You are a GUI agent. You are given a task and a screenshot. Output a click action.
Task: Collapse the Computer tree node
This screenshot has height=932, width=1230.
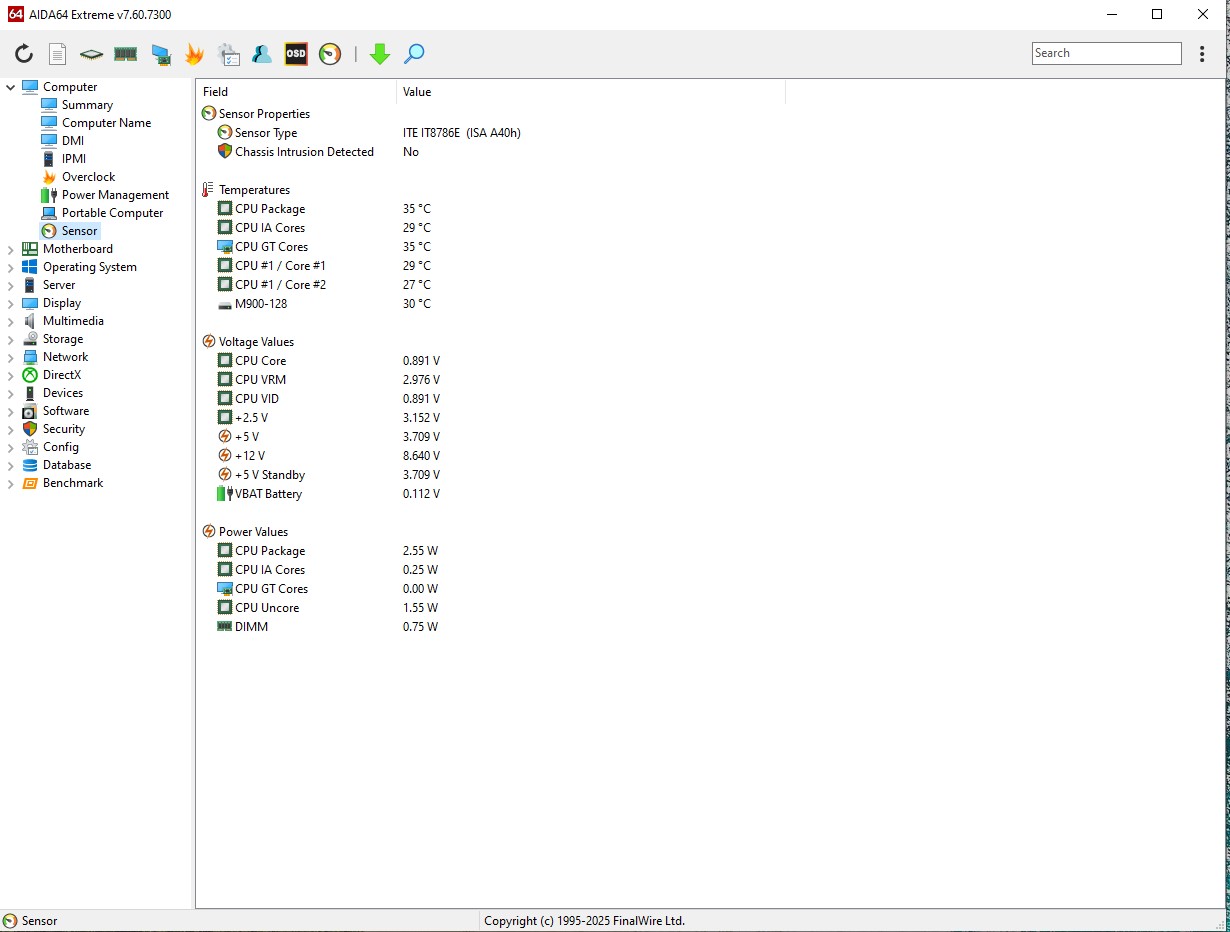[x=11, y=87]
